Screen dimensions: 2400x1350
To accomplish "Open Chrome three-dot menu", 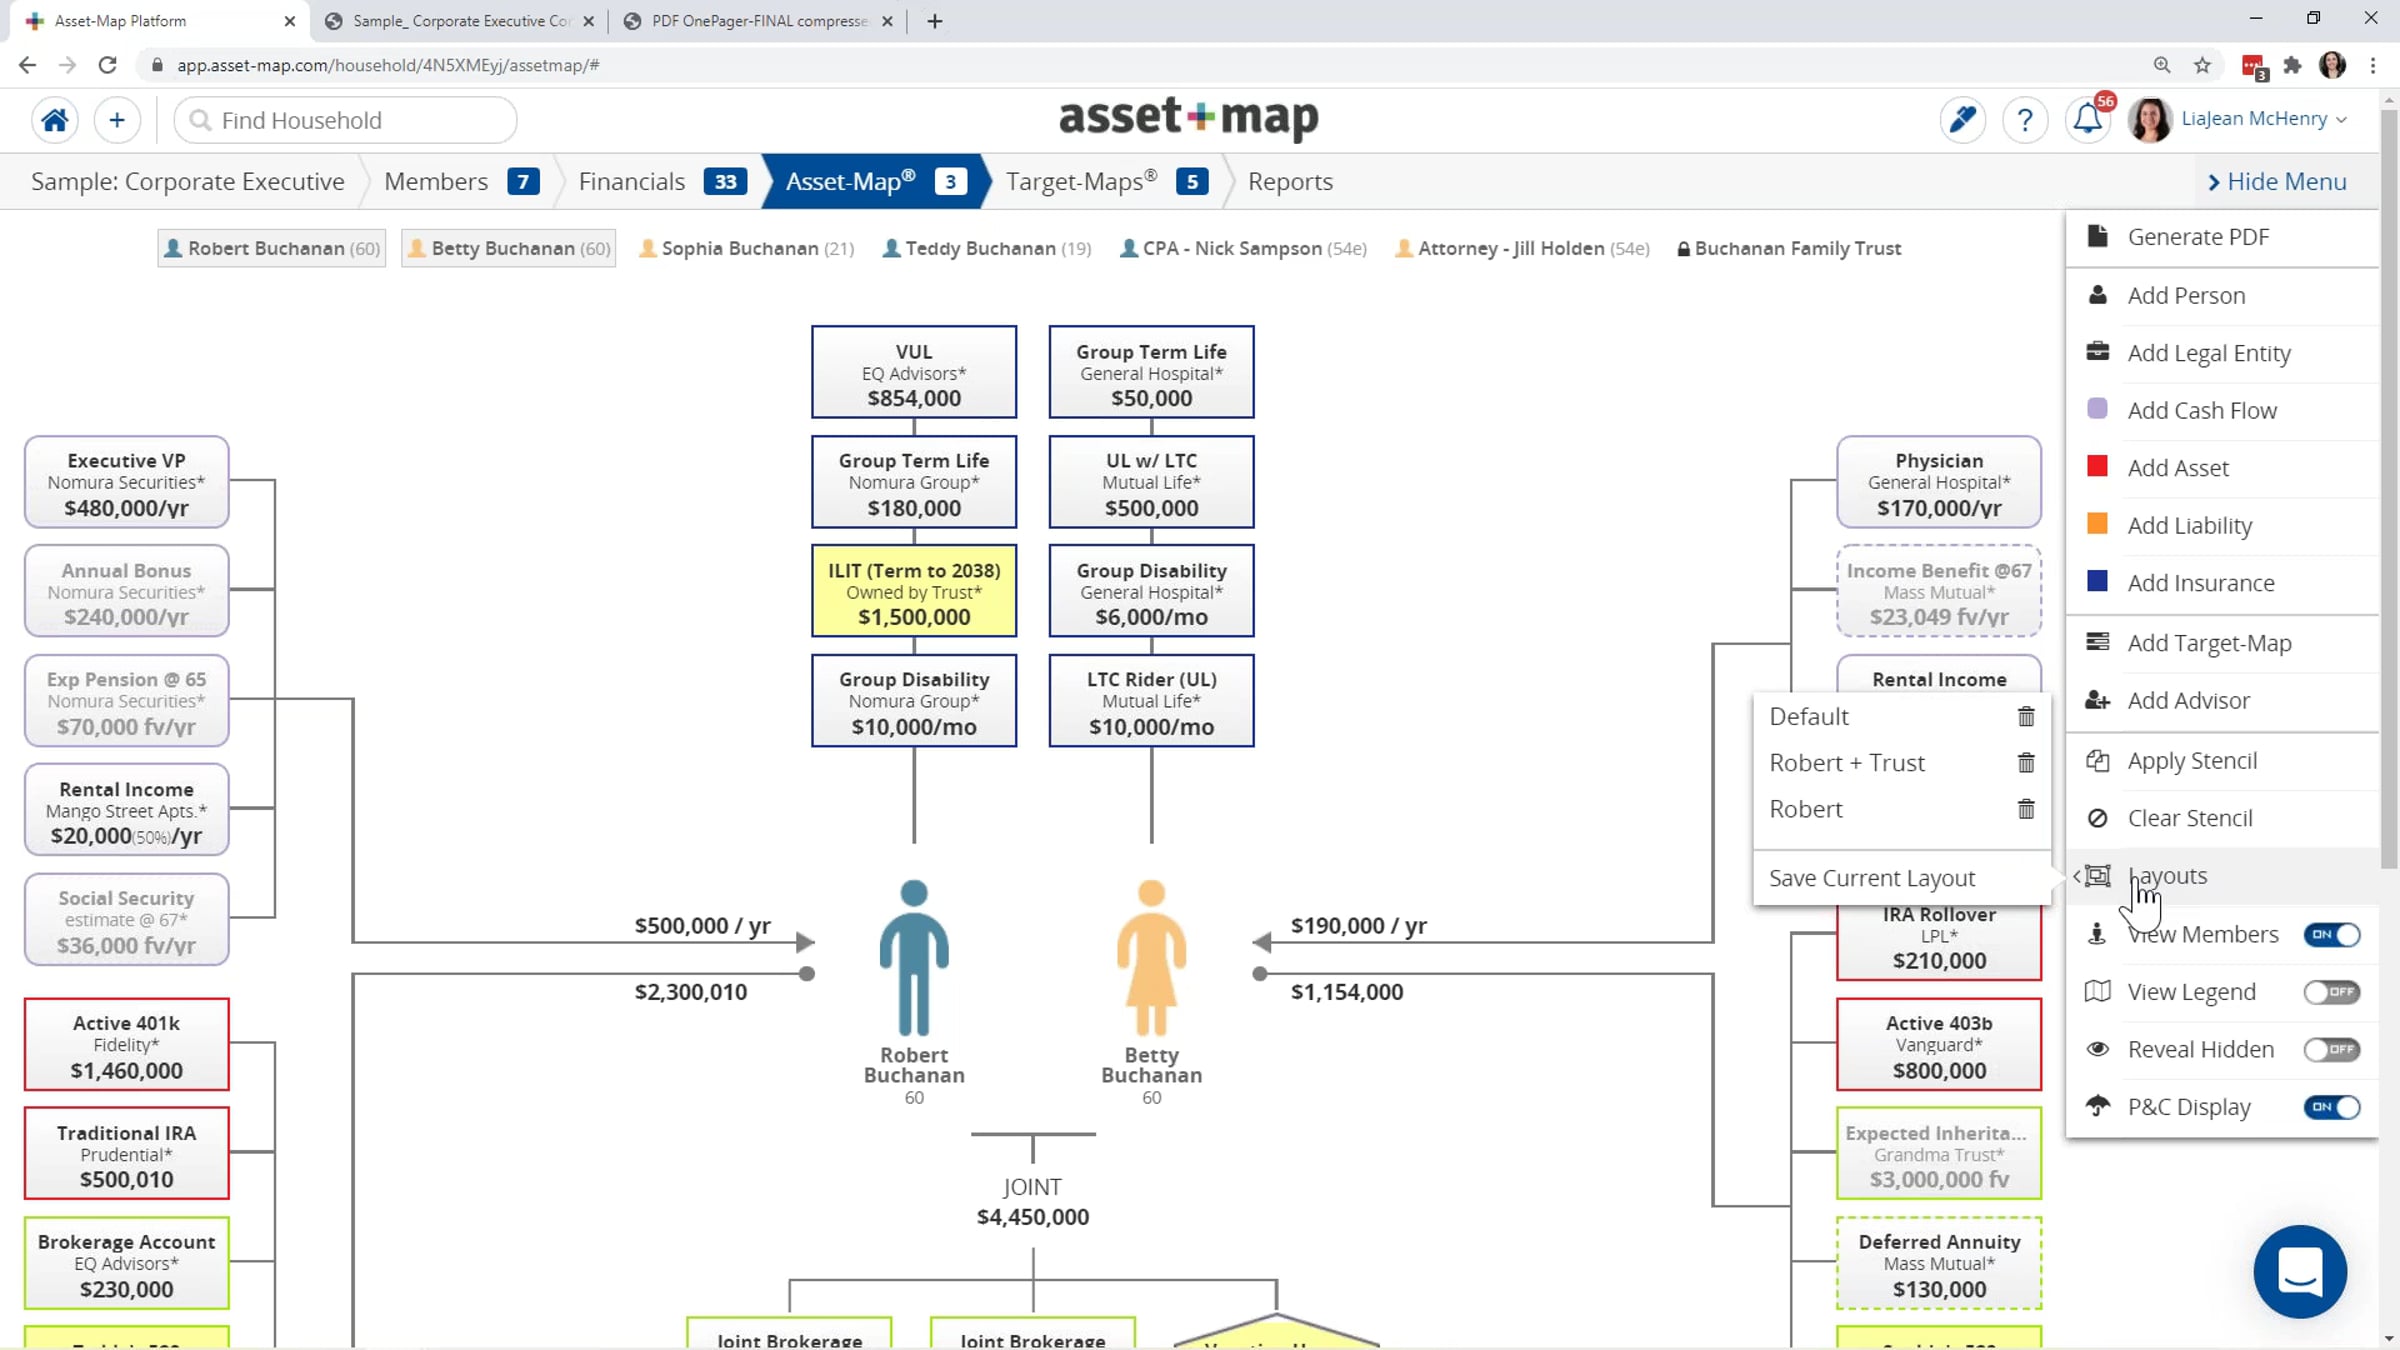I will [x=2373, y=65].
